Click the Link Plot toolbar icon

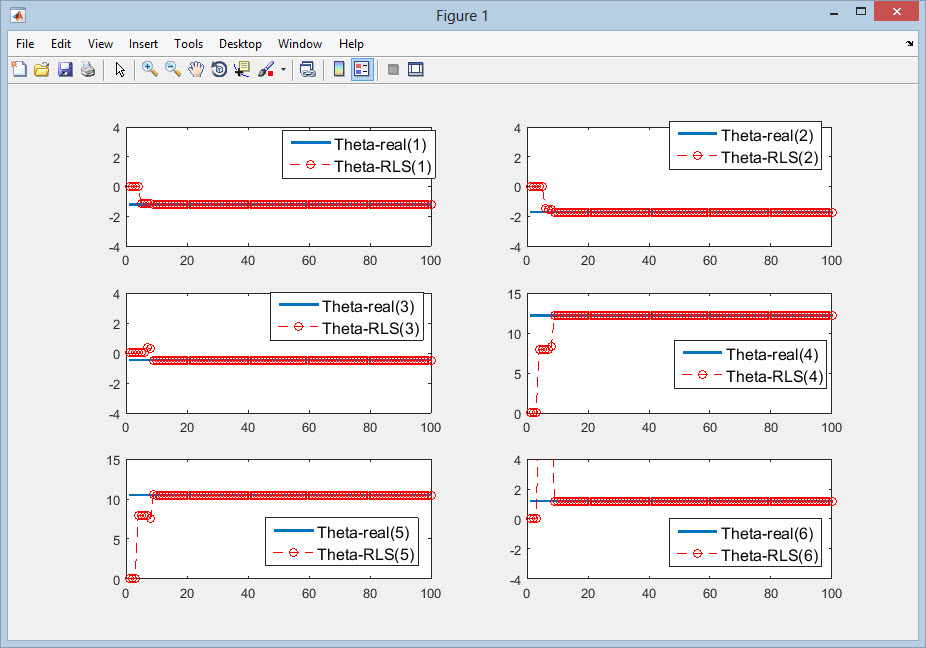[x=308, y=69]
